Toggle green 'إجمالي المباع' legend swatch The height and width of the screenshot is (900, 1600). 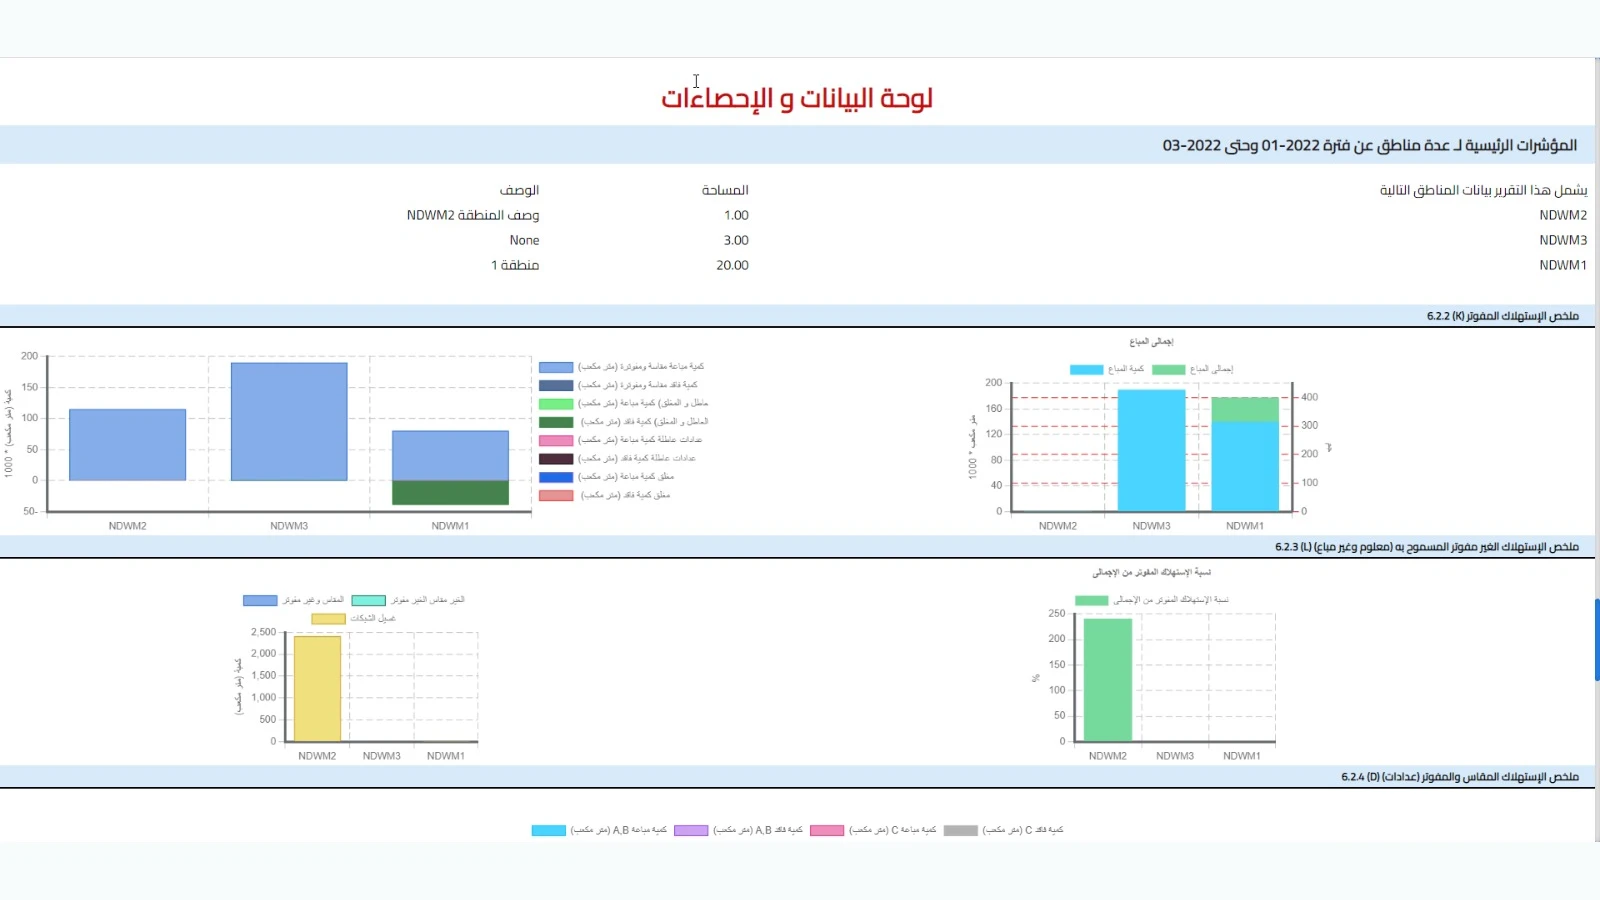click(1168, 369)
